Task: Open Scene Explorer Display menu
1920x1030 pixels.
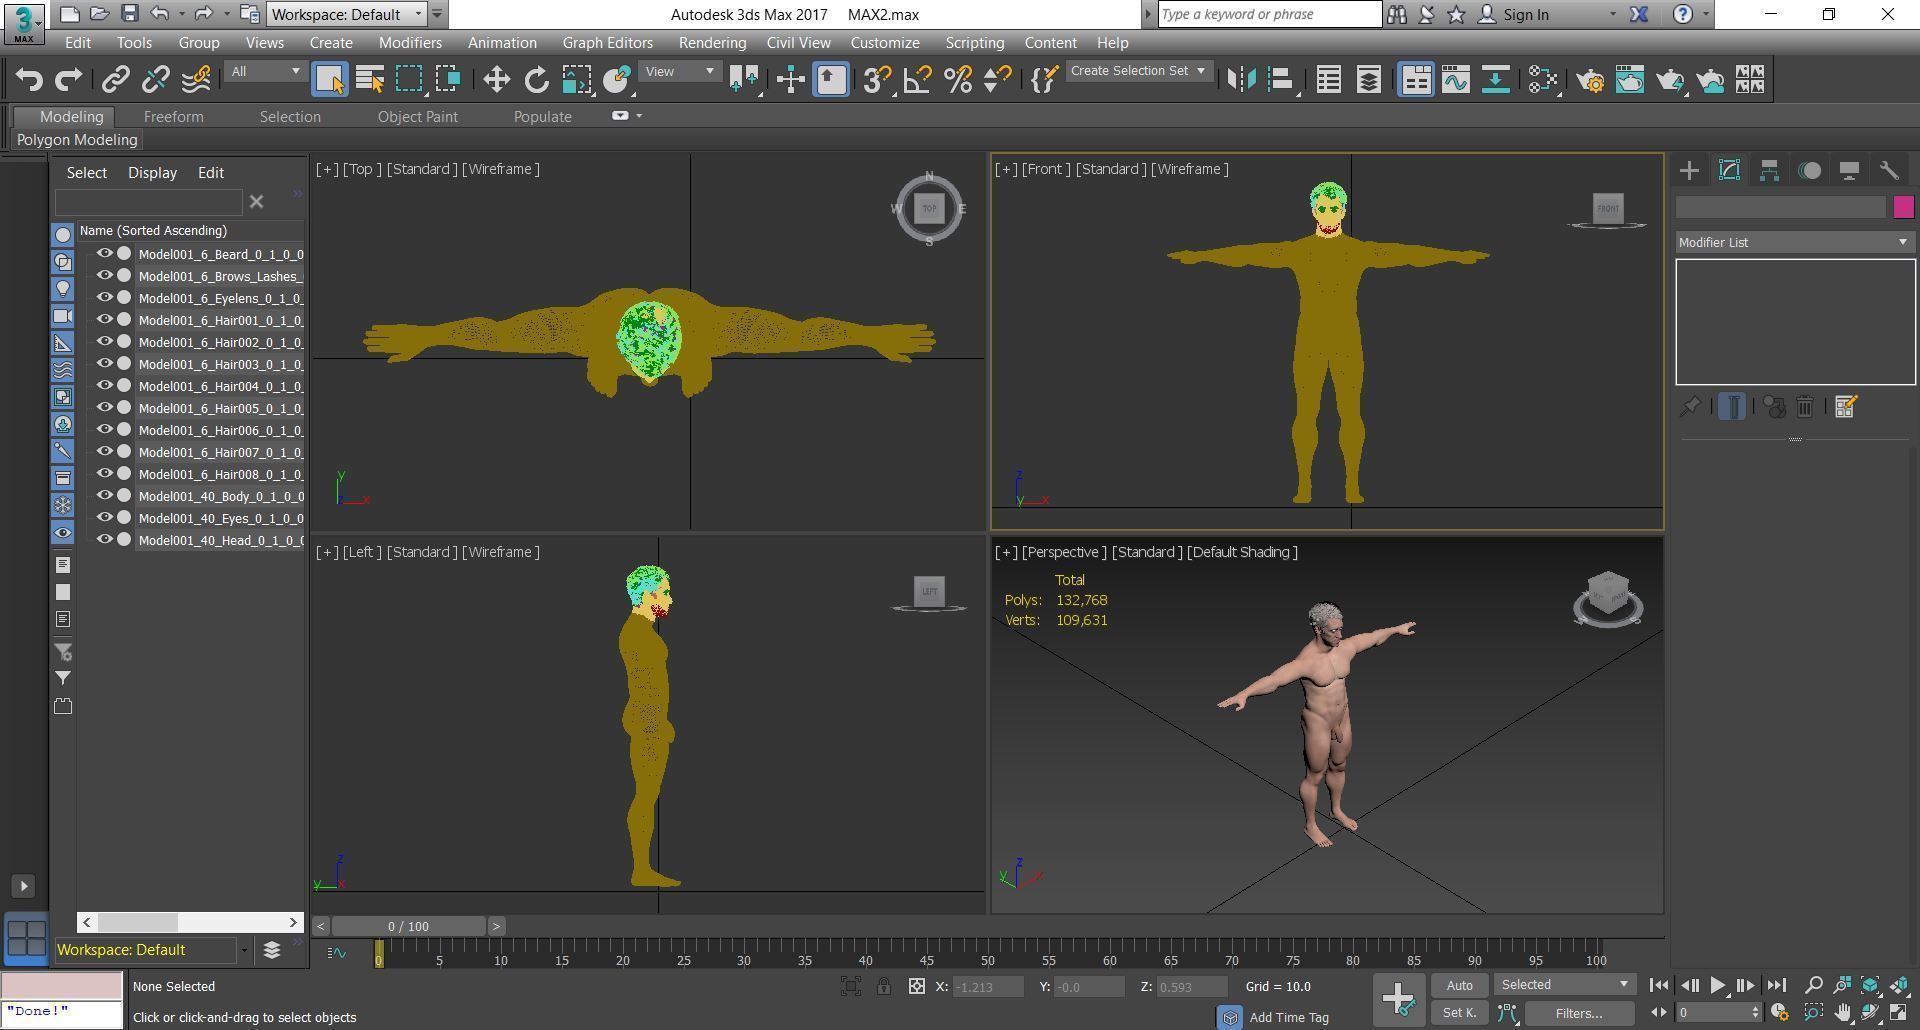Action: click(152, 173)
